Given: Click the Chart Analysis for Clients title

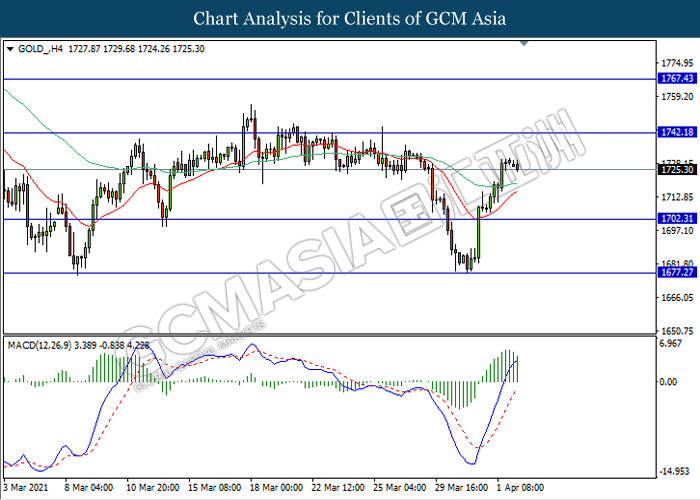Looking at the screenshot, I should pos(350,19).
